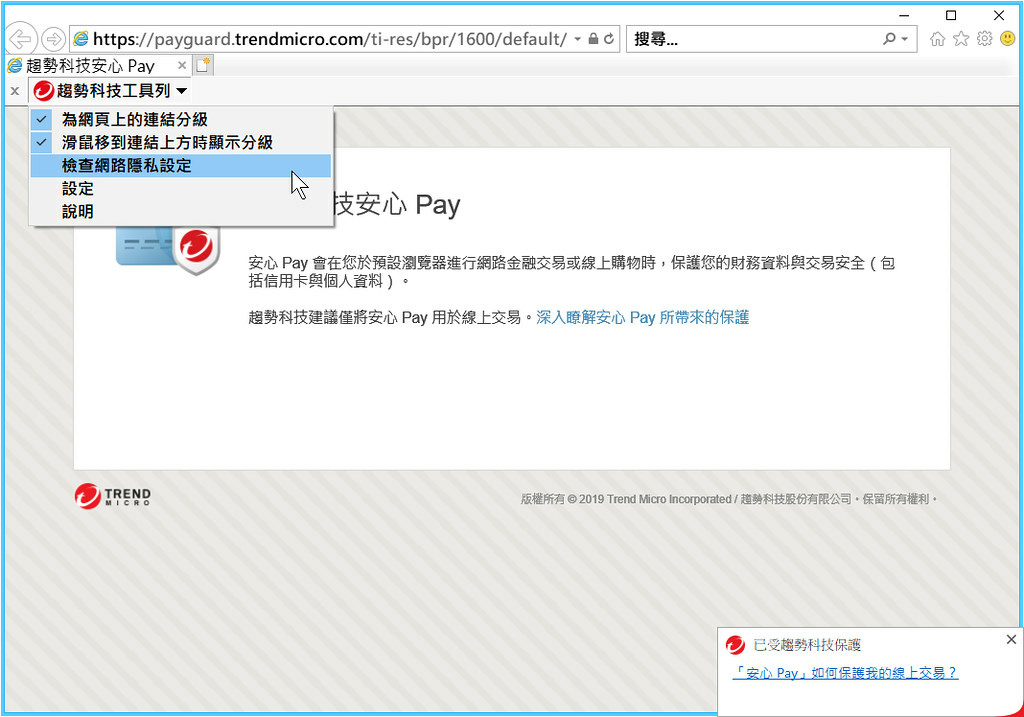The image size is (1024, 717).
Task: Click the address bar URL field
Action: pos(330,39)
